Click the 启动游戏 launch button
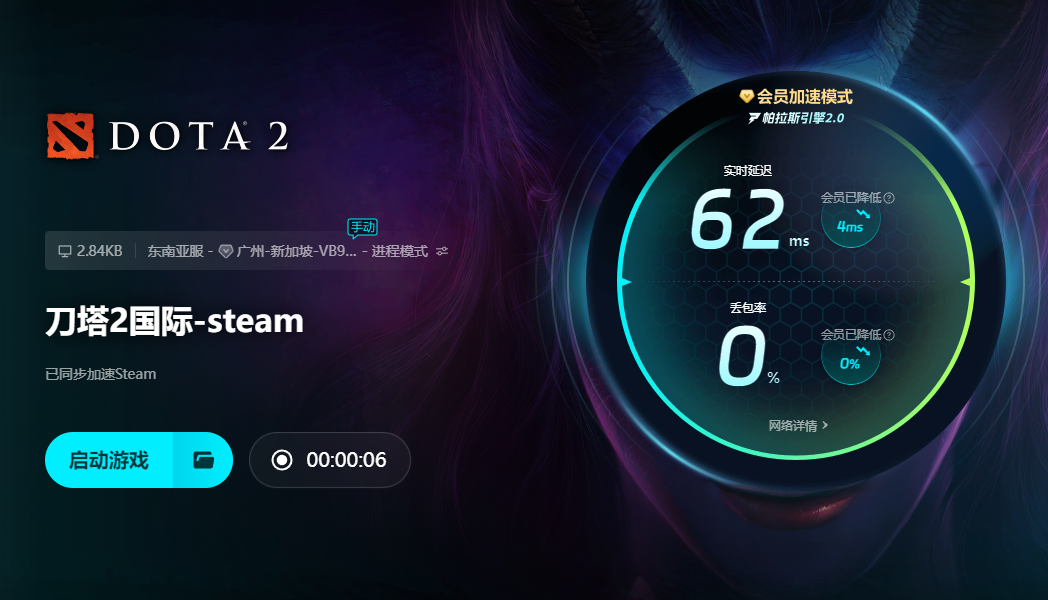 click(110, 460)
